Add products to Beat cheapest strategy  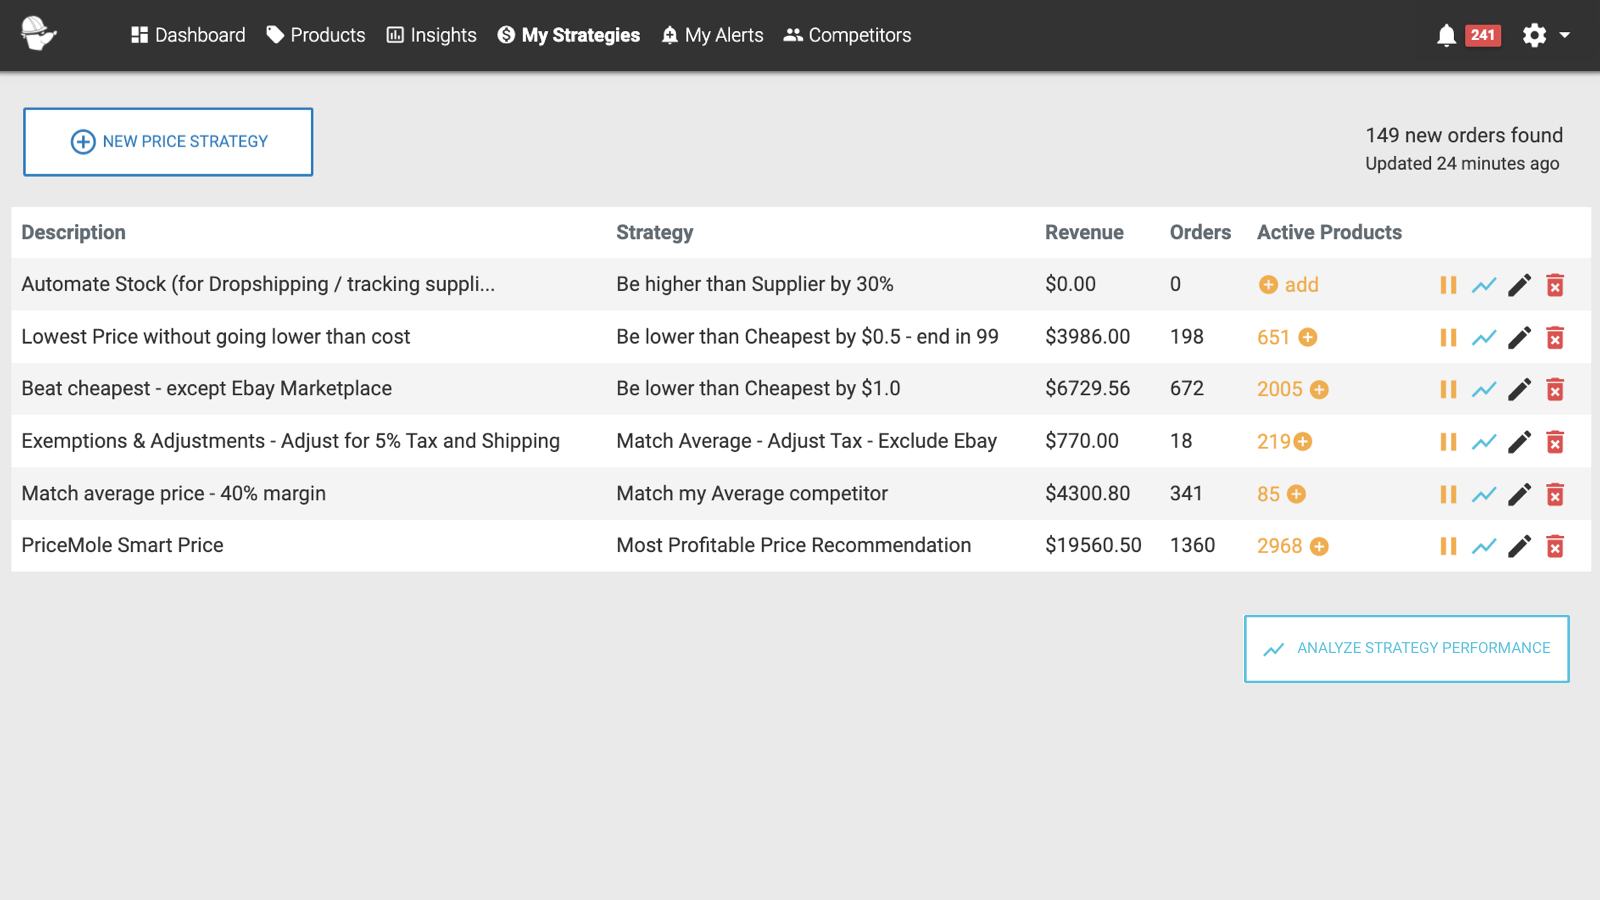coord(1319,390)
